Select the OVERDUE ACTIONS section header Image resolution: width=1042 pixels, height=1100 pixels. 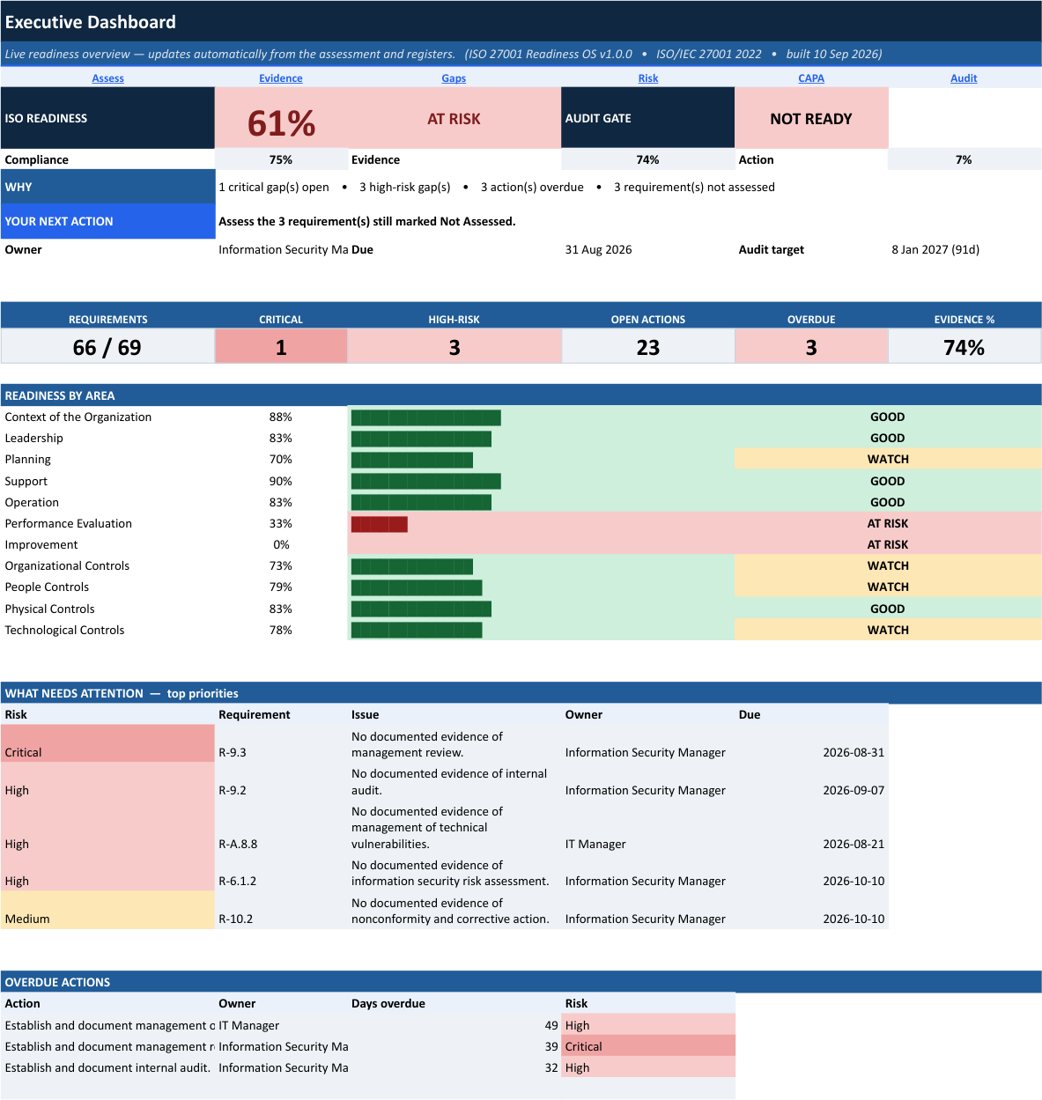point(521,982)
